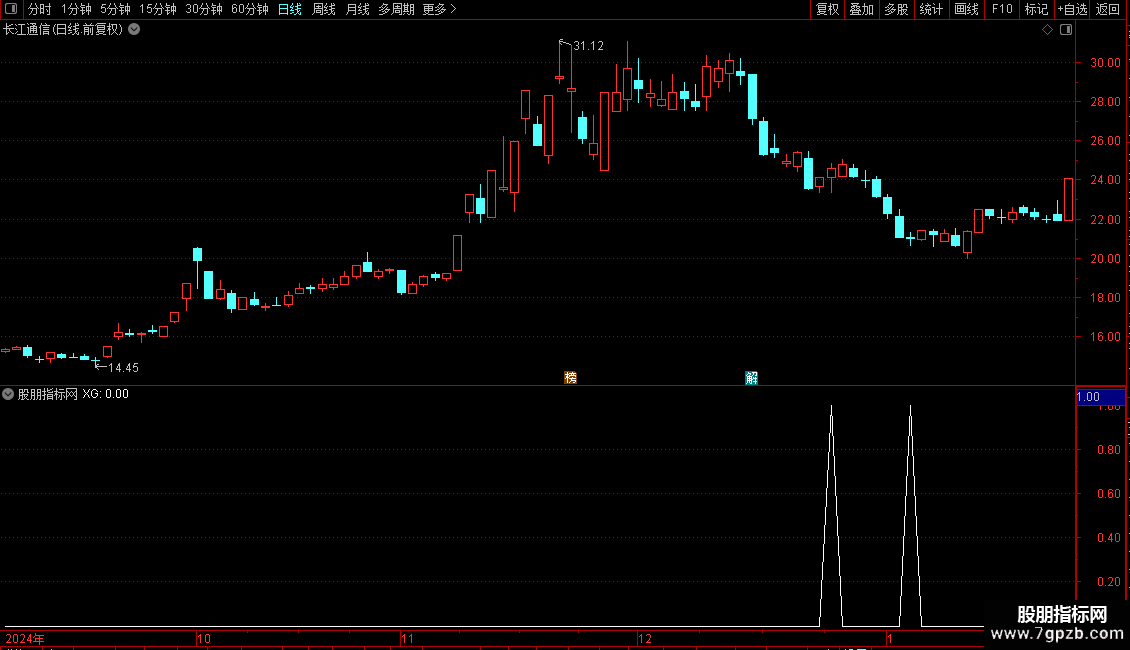This screenshot has width=1130, height=650.
Task: Click the 2024年 date axis label
Action: point(25,638)
